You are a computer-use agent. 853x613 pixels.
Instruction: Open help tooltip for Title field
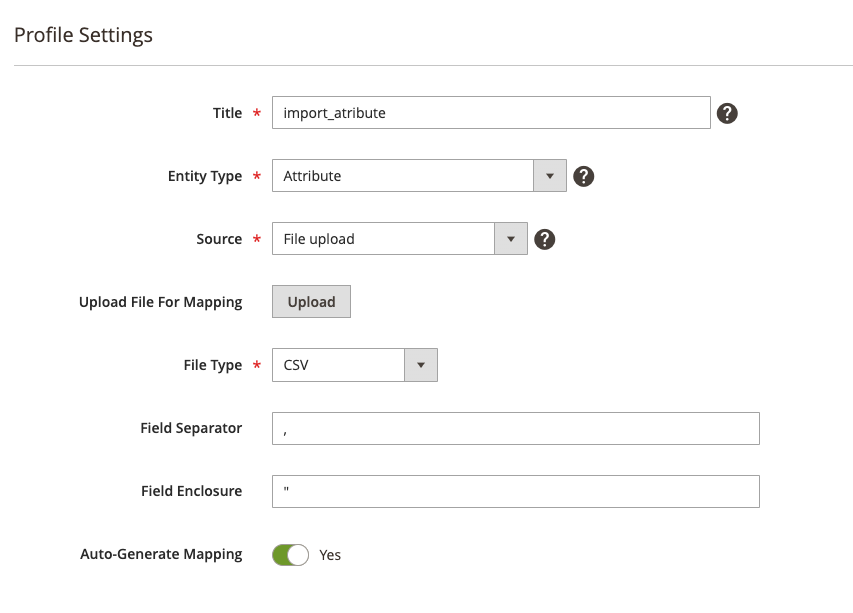[x=727, y=113]
